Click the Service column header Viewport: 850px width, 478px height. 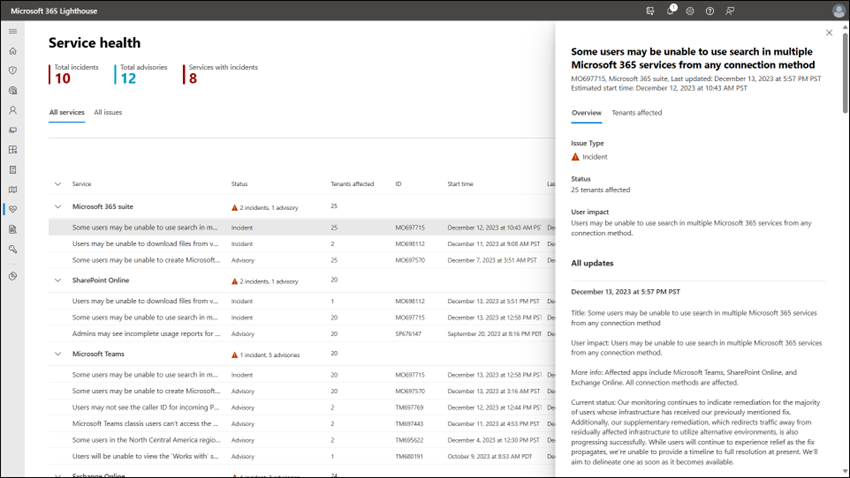coord(81,184)
